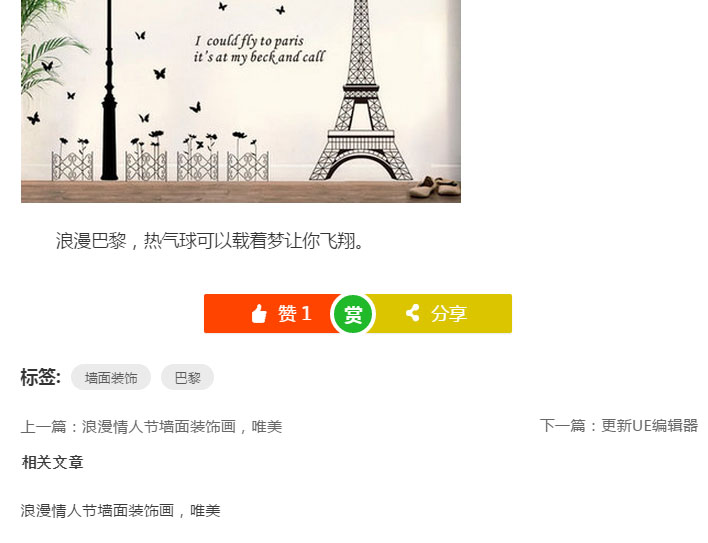
Task: Open the 墙面装饰 tag
Action: click(x=111, y=377)
